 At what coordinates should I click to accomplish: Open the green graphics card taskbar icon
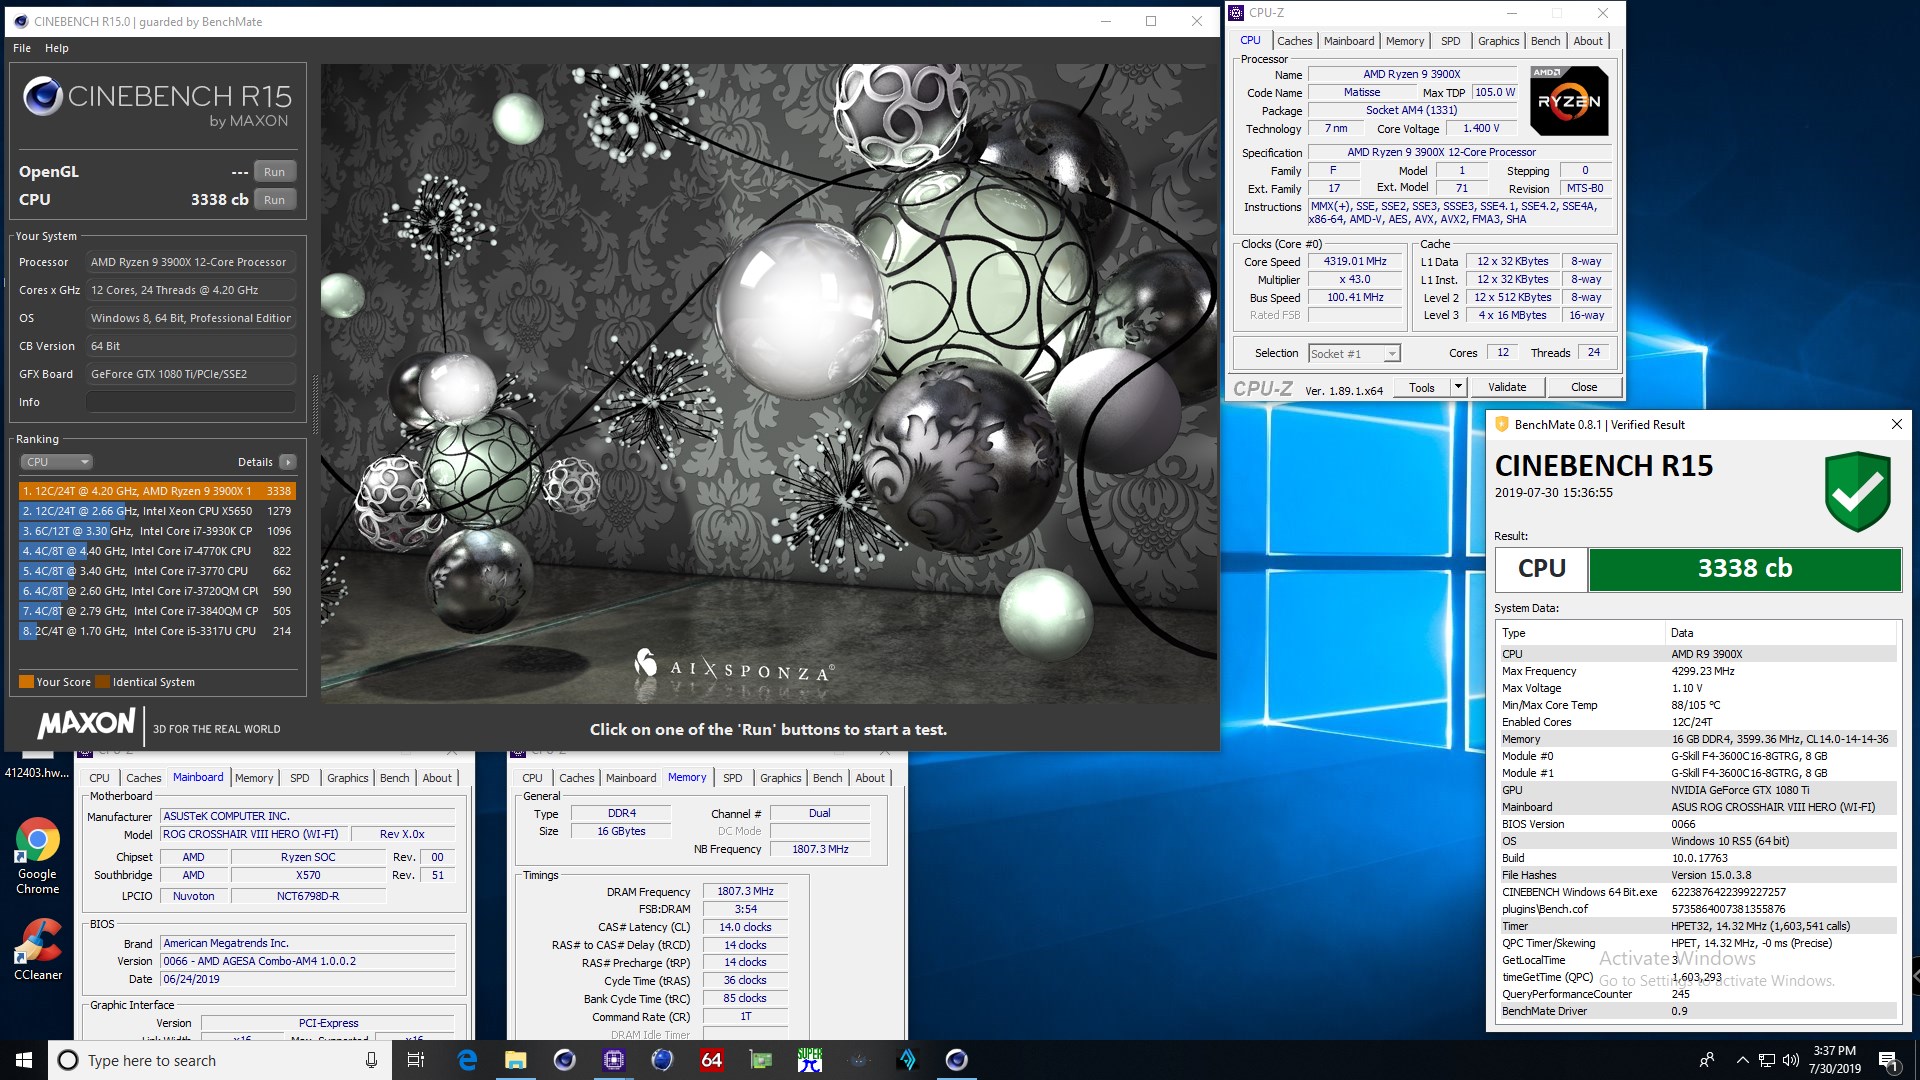760,1060
